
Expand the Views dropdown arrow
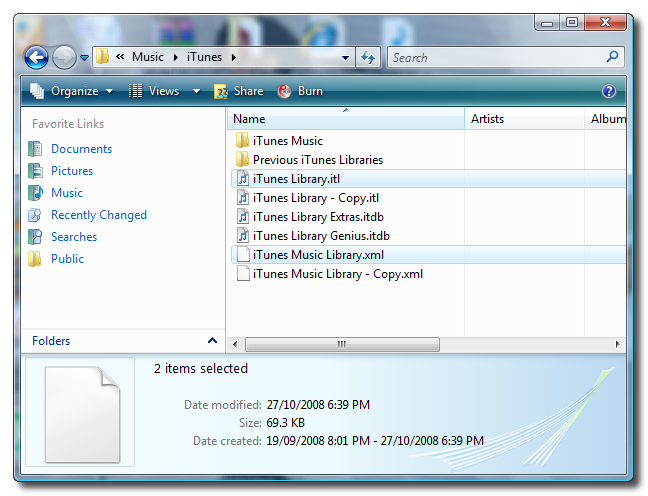196,91
